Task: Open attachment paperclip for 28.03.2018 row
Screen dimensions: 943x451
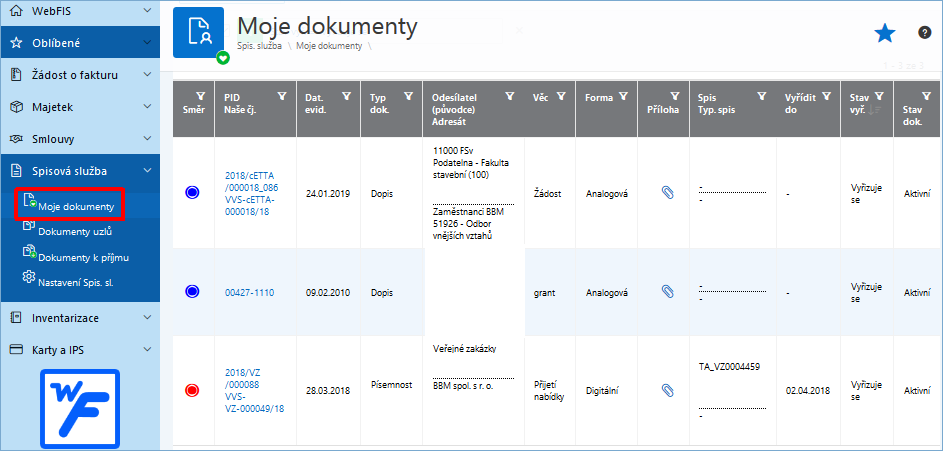Action: (x=667, y=390)
